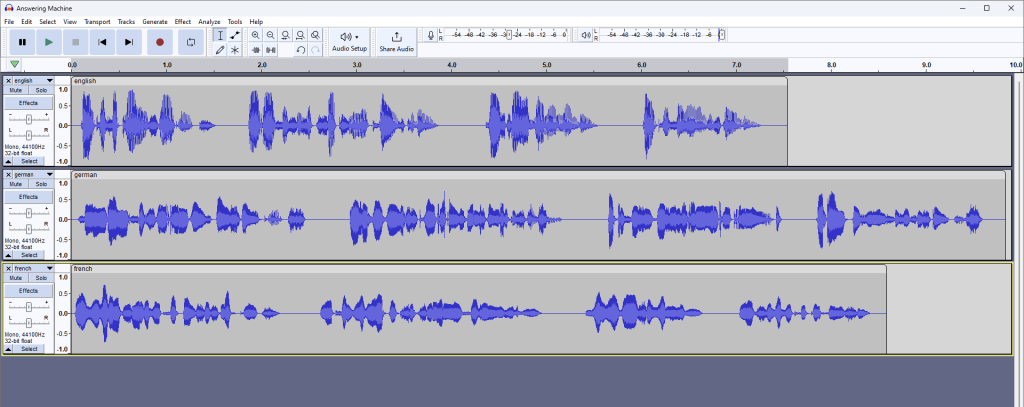This screenshot has height=407, width=1024.
Task: Toggle the Loop playback button
Action: coord(191,42)
